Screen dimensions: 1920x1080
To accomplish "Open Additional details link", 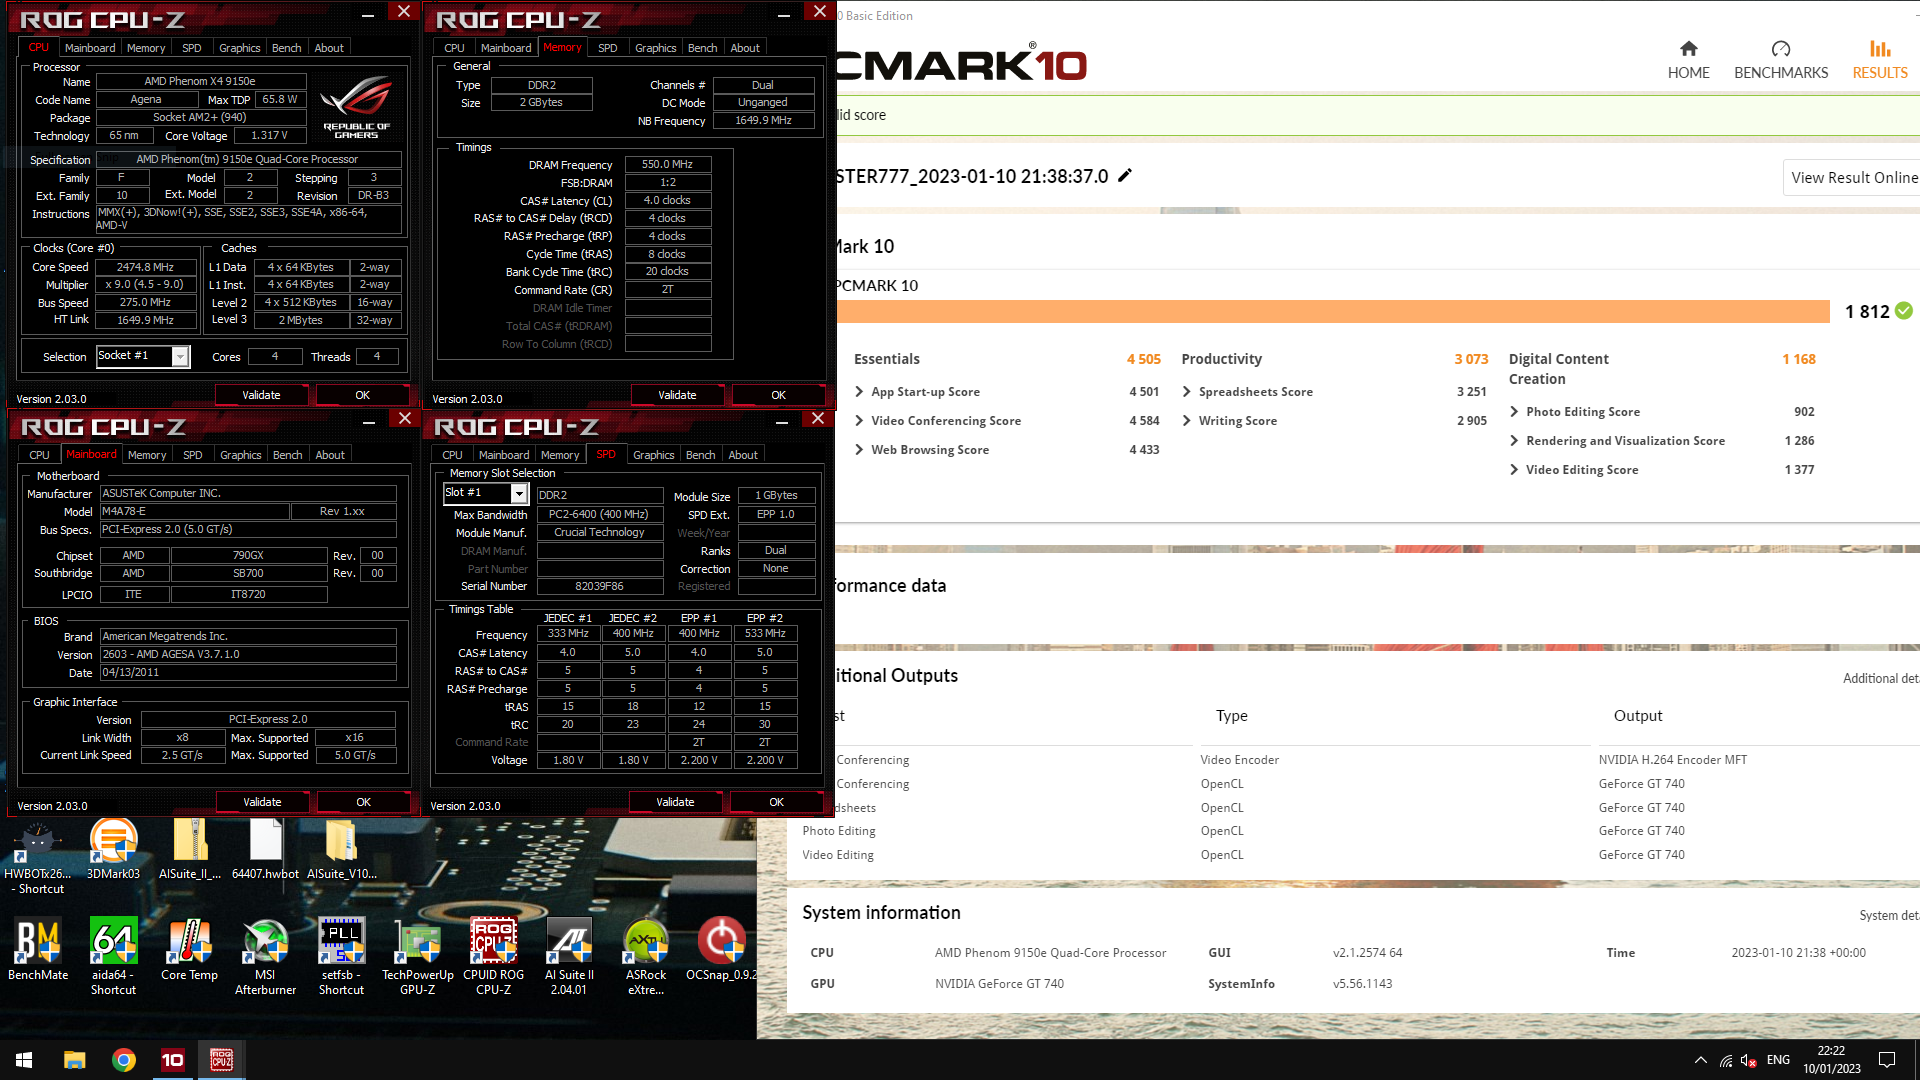I will 1880,678.
